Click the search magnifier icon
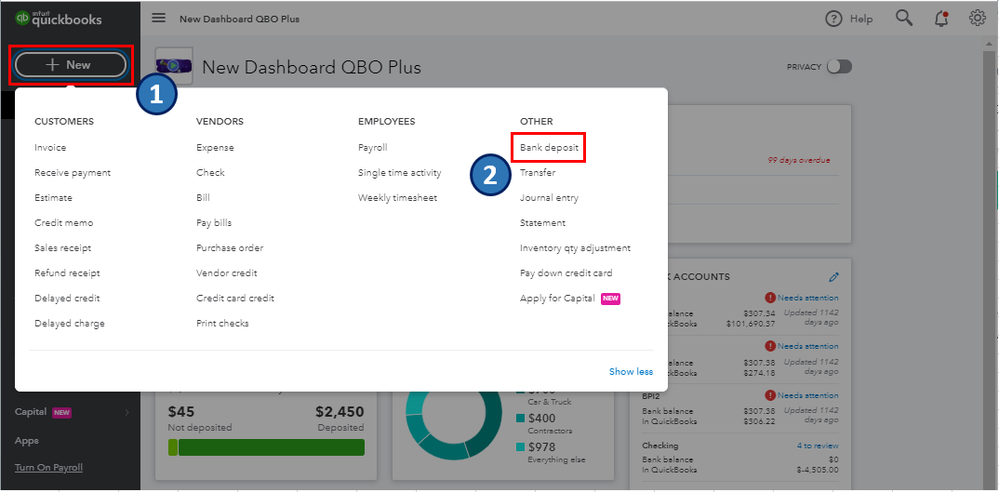999x492 pixels. pos(904,18)
